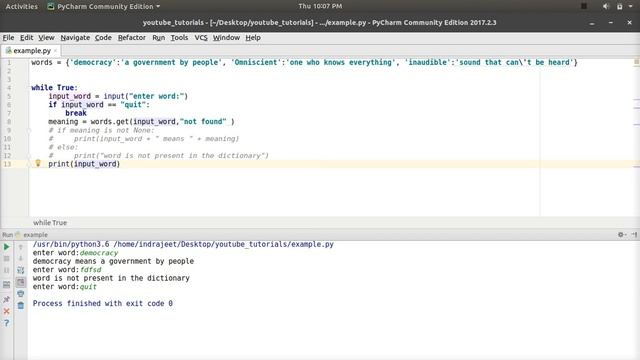Click line number 13 in gutter
The image size is (640, 360).
(x=7, y=164)
